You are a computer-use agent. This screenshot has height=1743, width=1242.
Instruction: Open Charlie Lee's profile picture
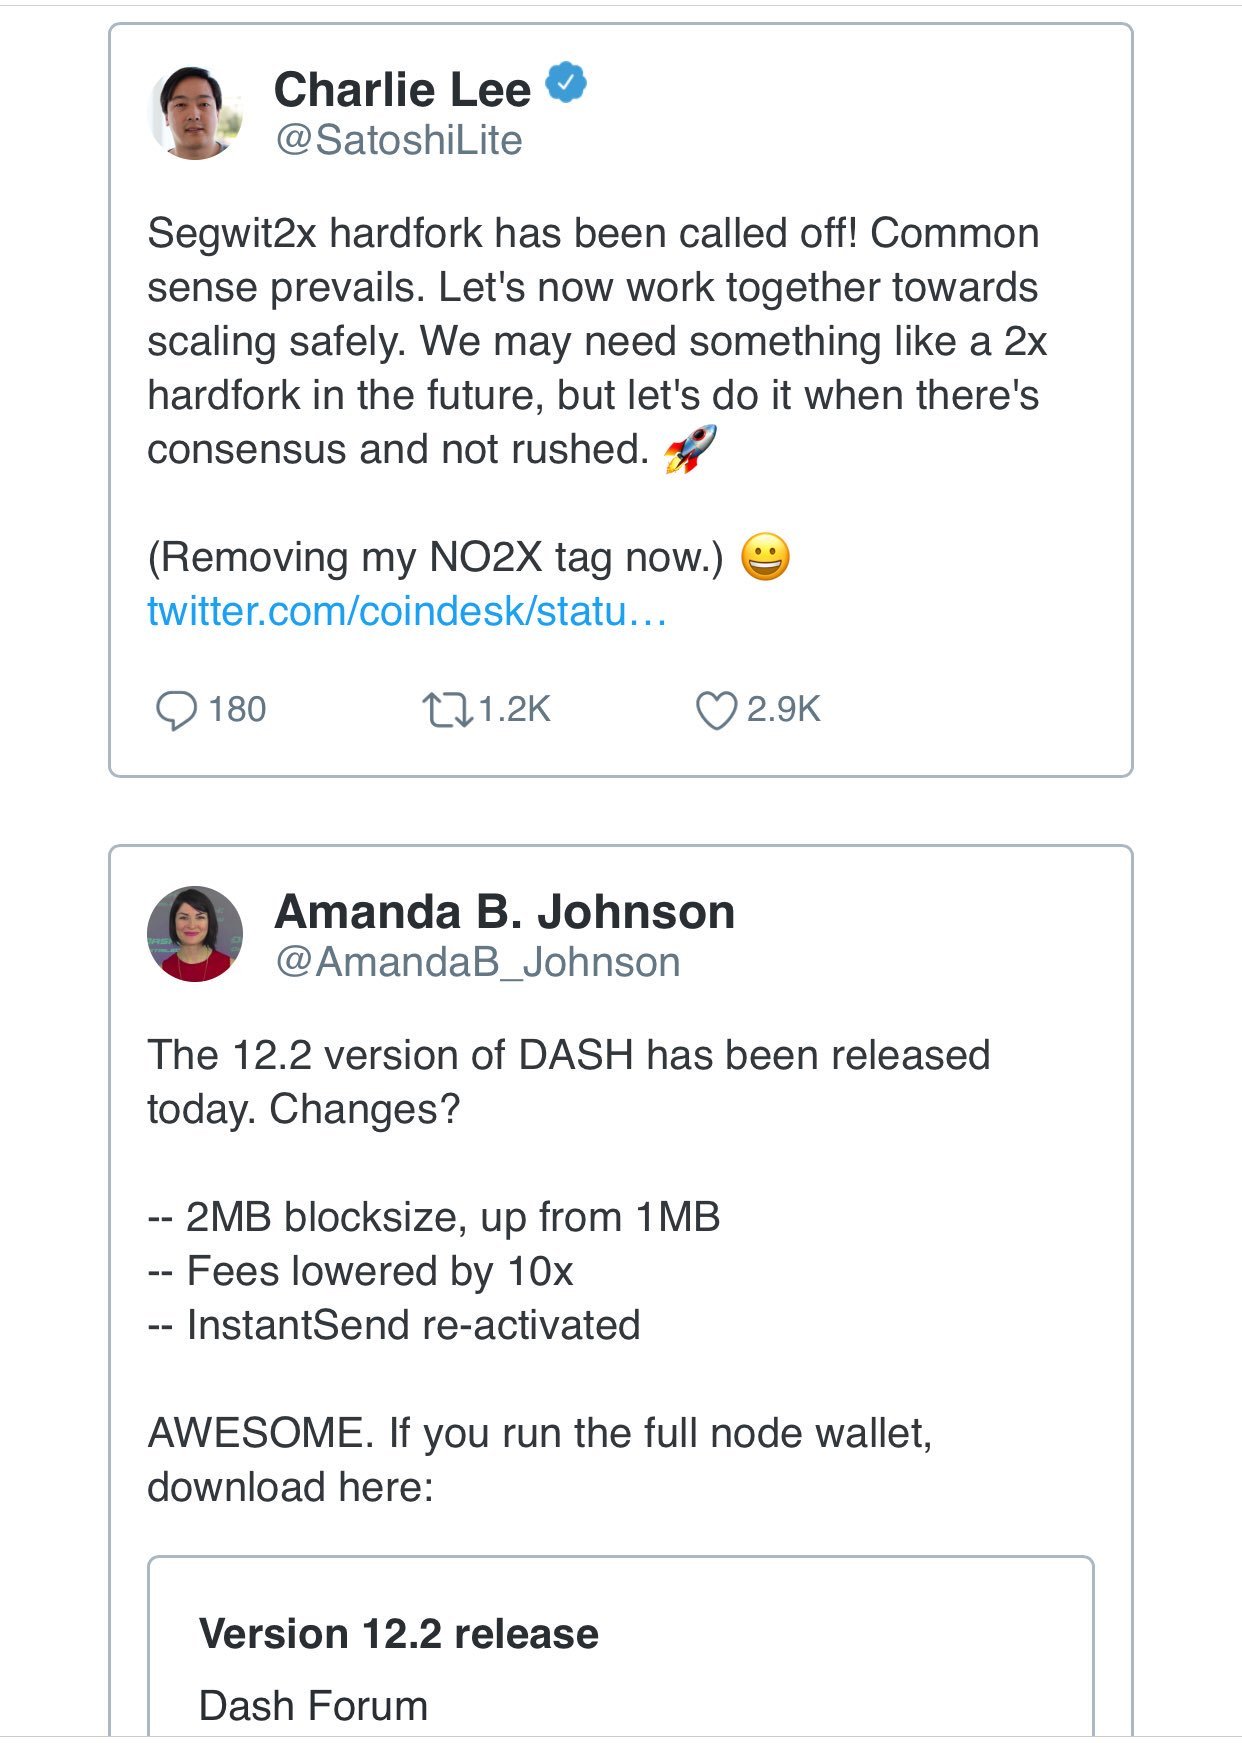click(x=196, y=113)
